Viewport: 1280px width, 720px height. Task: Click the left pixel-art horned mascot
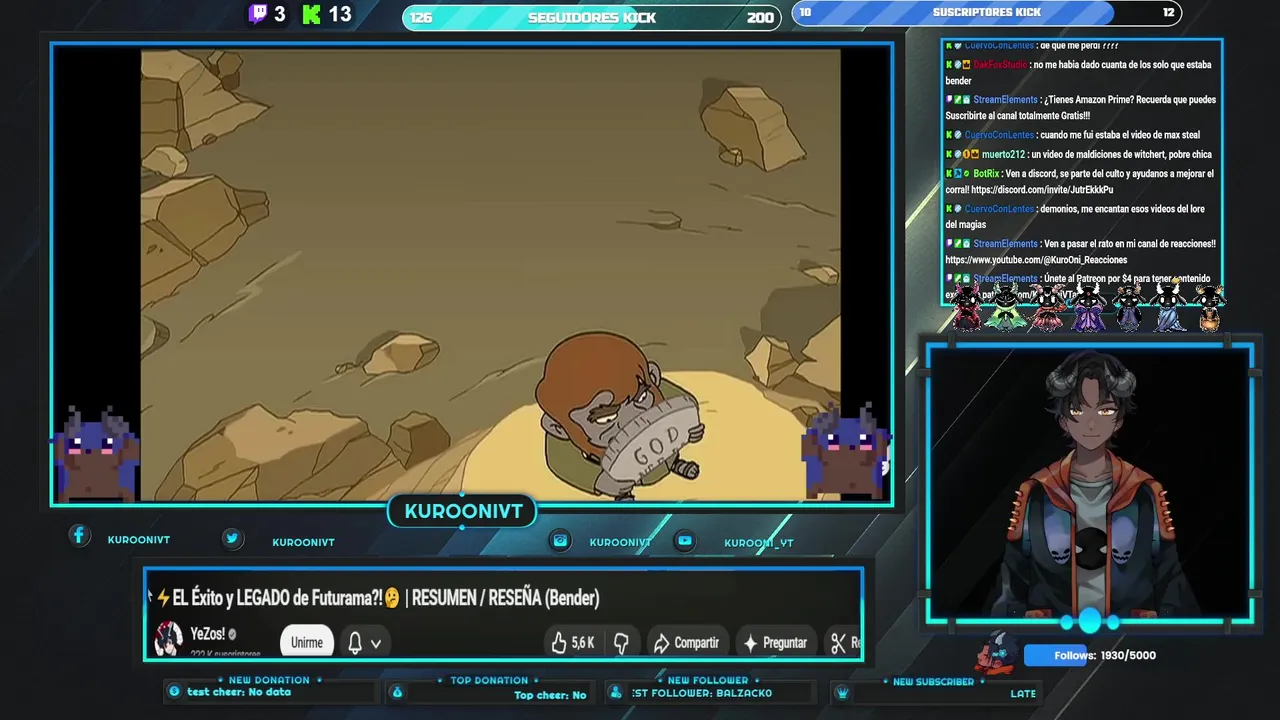tap(95, 453)
